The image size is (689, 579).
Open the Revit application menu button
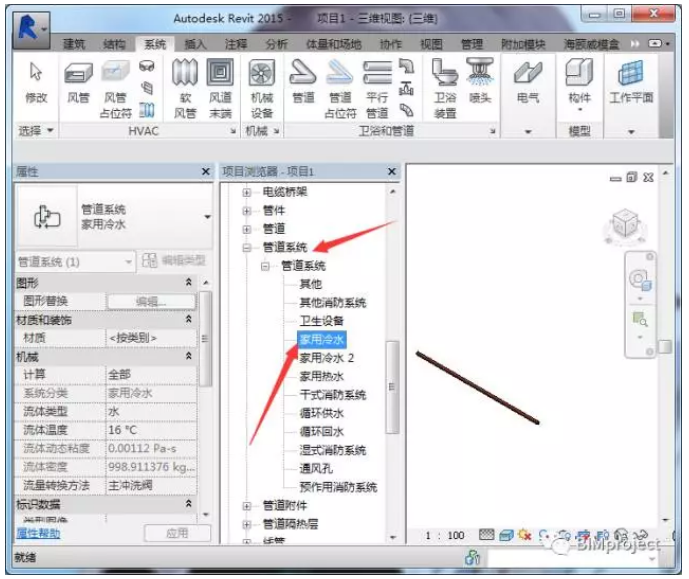click(x=31, y=29)
